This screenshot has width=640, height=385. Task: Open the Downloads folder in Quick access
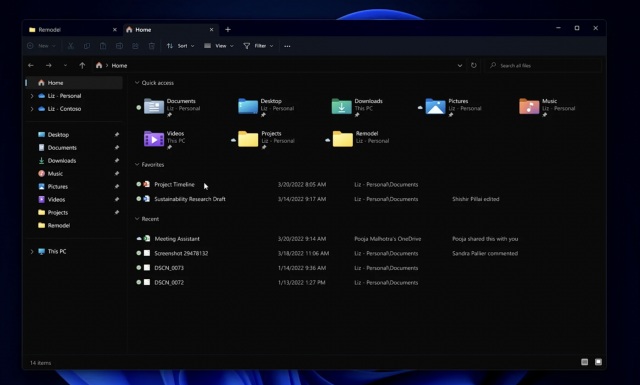tap(358, 108)
